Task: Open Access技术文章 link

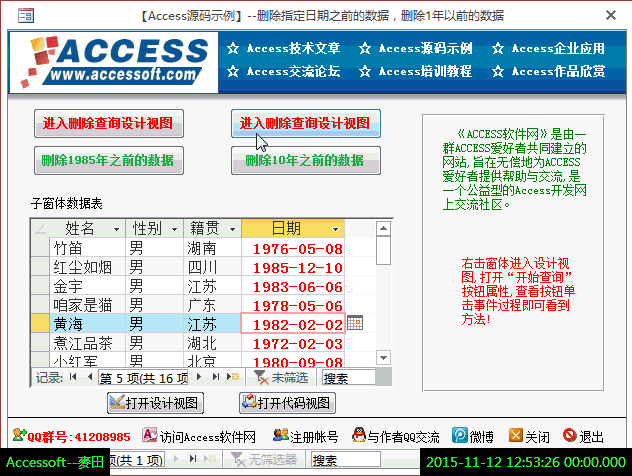Action: click(284, 48)
